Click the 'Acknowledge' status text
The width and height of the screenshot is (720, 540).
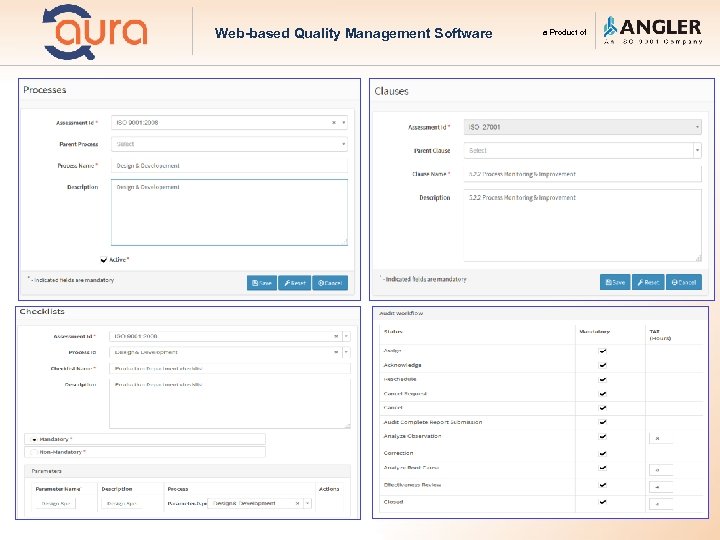click(x=402, y=365)
